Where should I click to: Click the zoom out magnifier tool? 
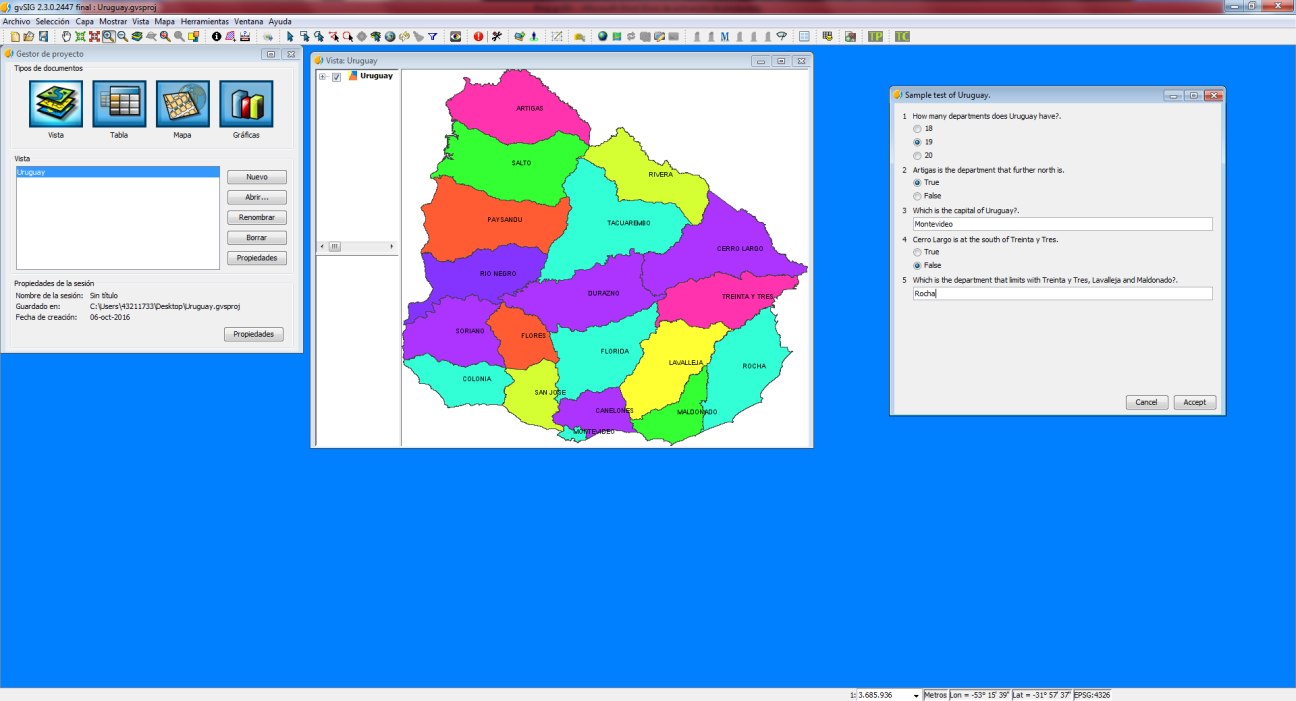[122, 37]
